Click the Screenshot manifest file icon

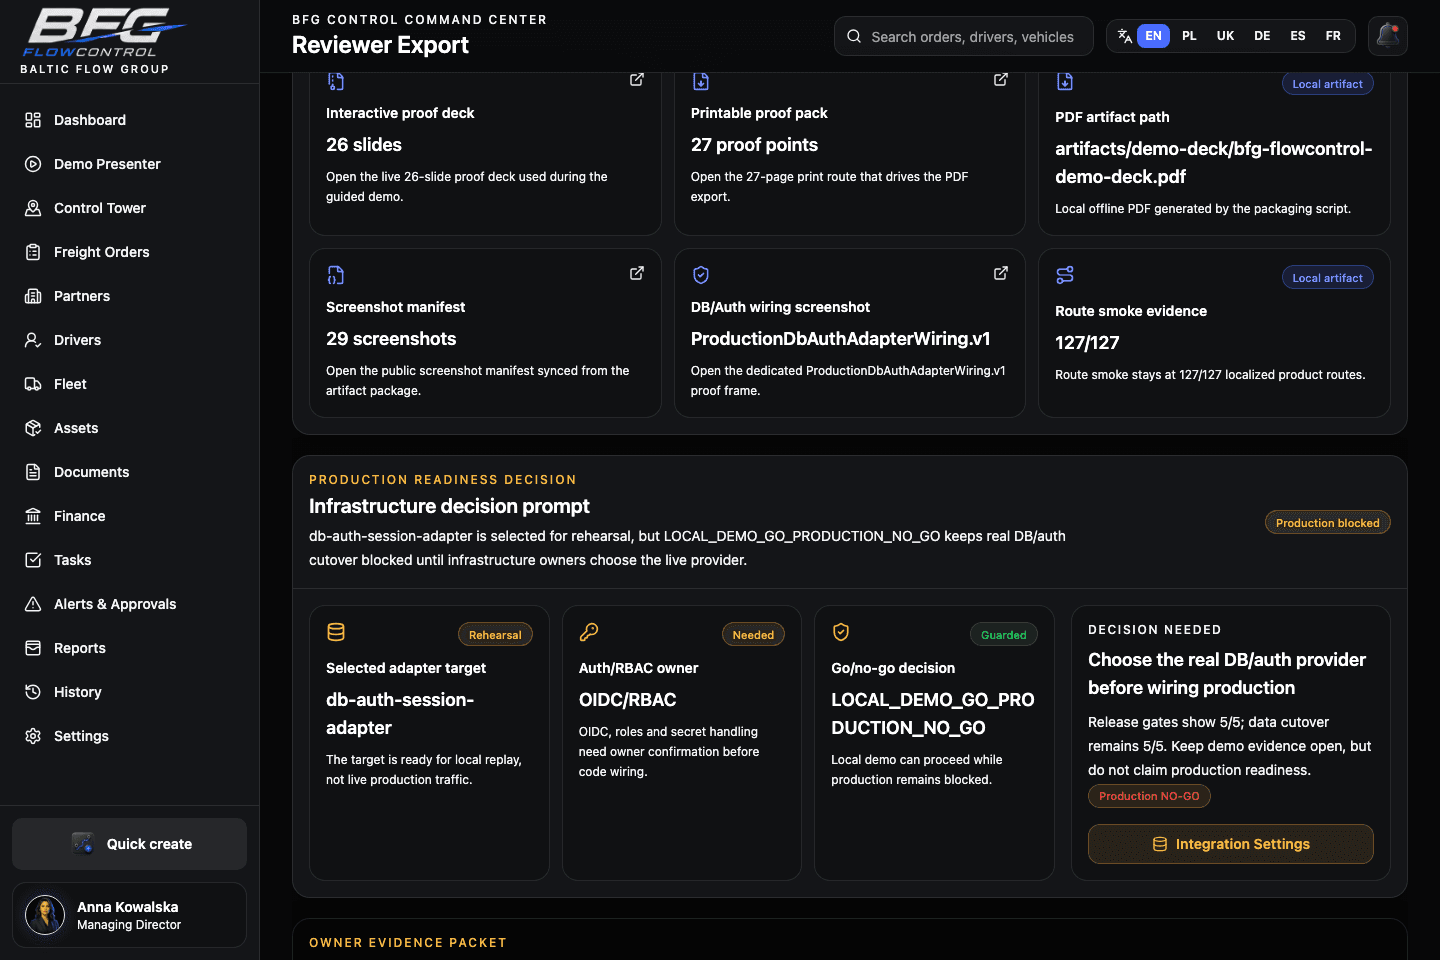pyautogui.click(x=336, y=275)
